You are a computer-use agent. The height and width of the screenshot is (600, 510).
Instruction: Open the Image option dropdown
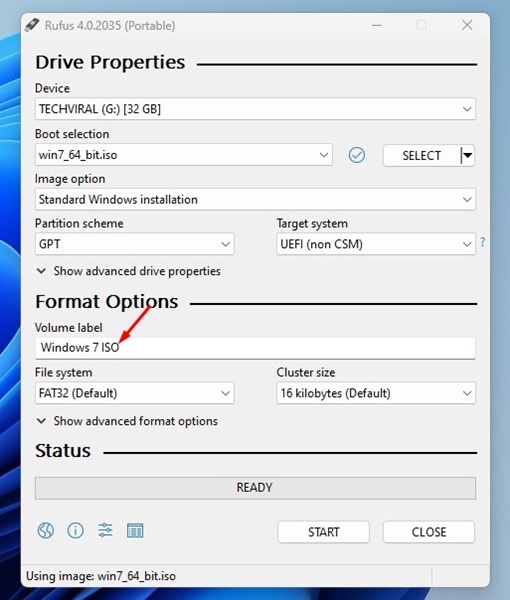[255, 199]
